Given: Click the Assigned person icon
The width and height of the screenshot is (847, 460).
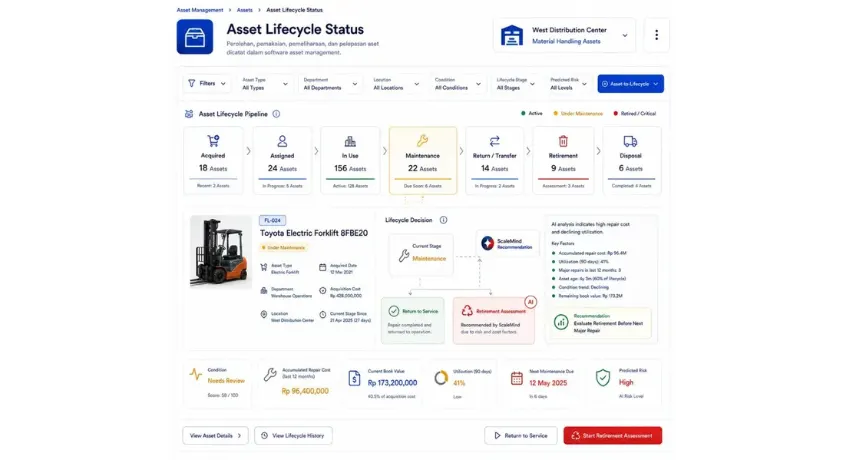Looking at the screenshot, I should click(282, 141).
